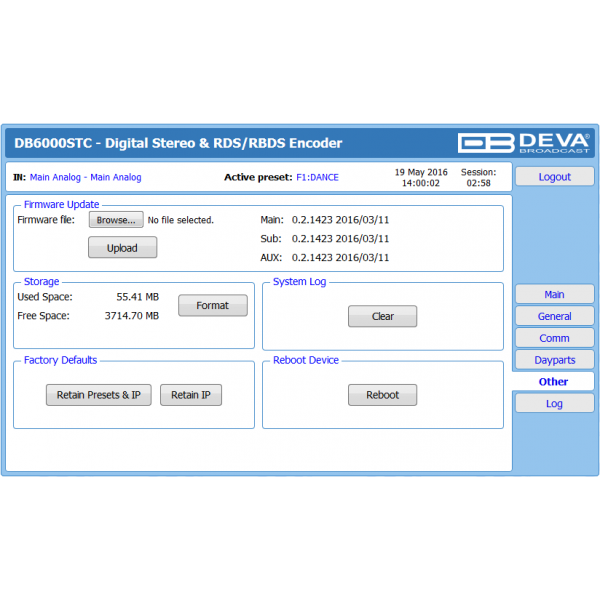The height and width of the screenshot is (600, 600).
Task: Go to the Dayparts tab
Action: [x=554, y=360]
